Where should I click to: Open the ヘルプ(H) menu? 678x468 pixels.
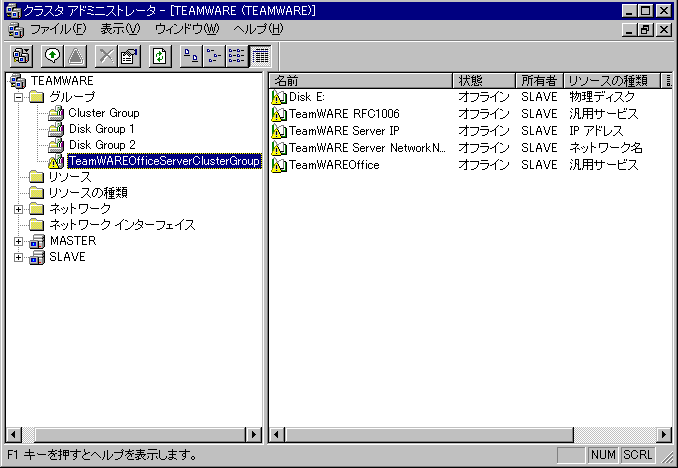click(258, 29)
